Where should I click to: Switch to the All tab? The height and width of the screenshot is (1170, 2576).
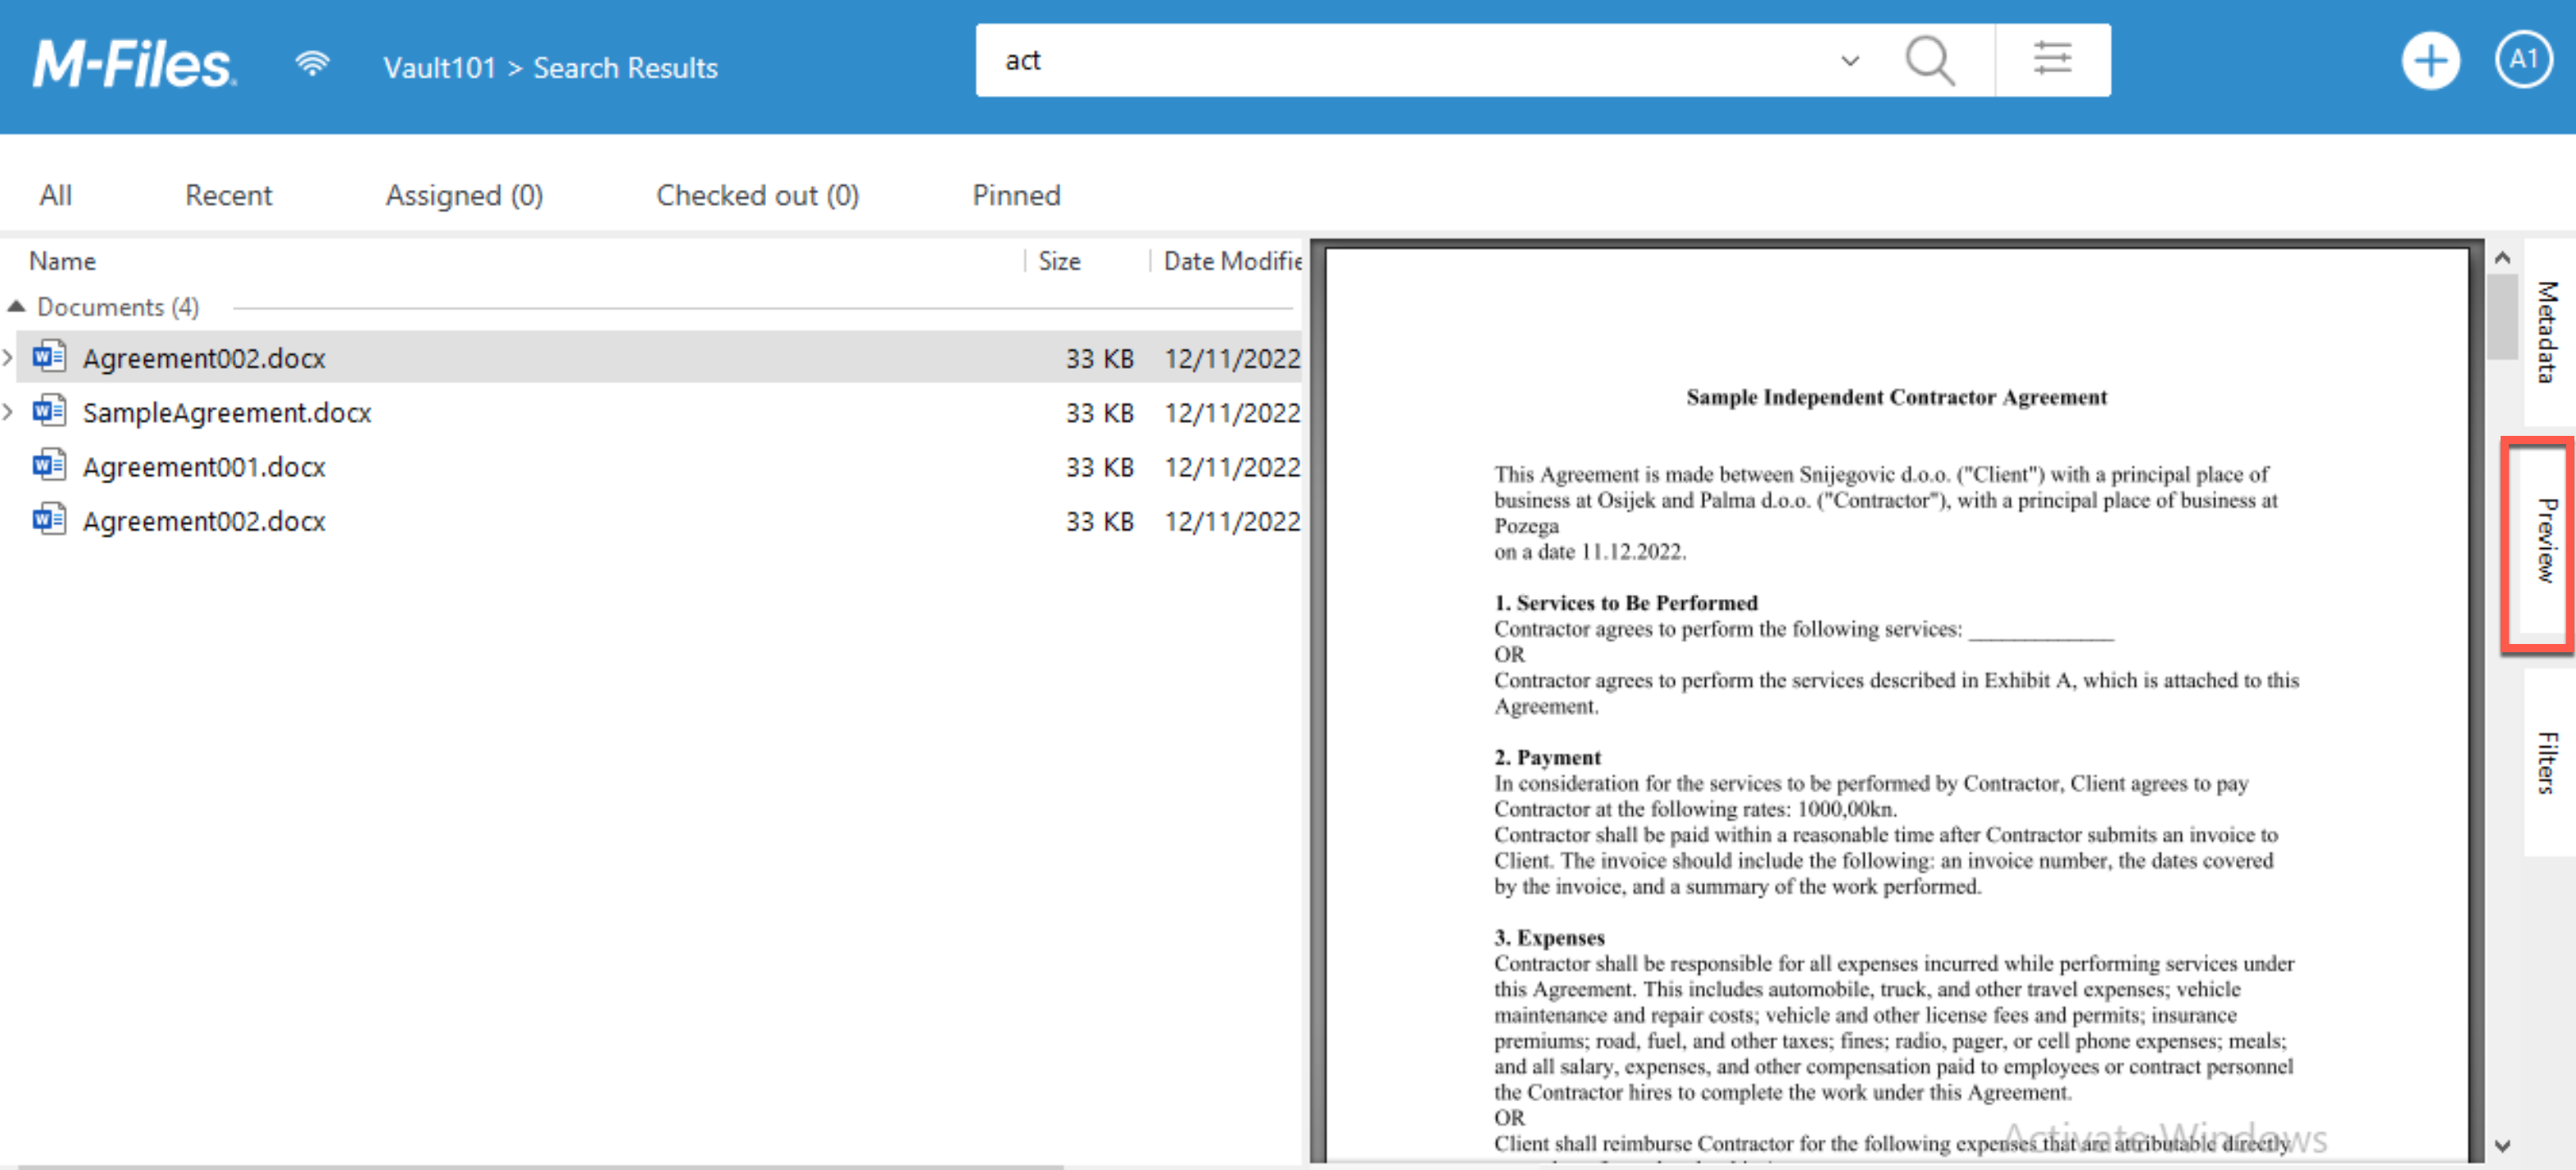click(56, 195)
